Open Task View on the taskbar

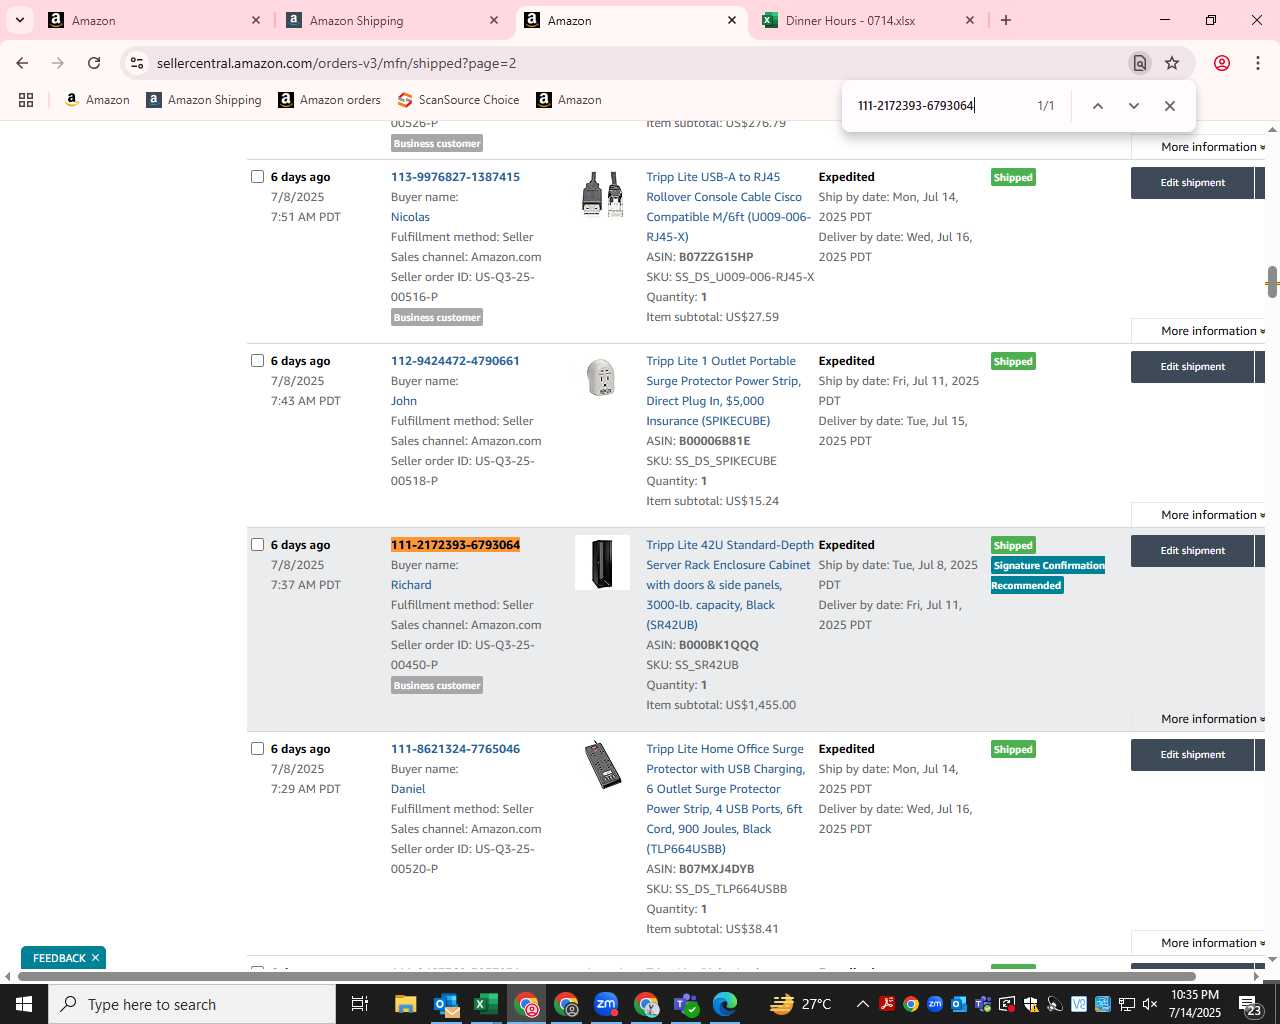pos(360,1004)
